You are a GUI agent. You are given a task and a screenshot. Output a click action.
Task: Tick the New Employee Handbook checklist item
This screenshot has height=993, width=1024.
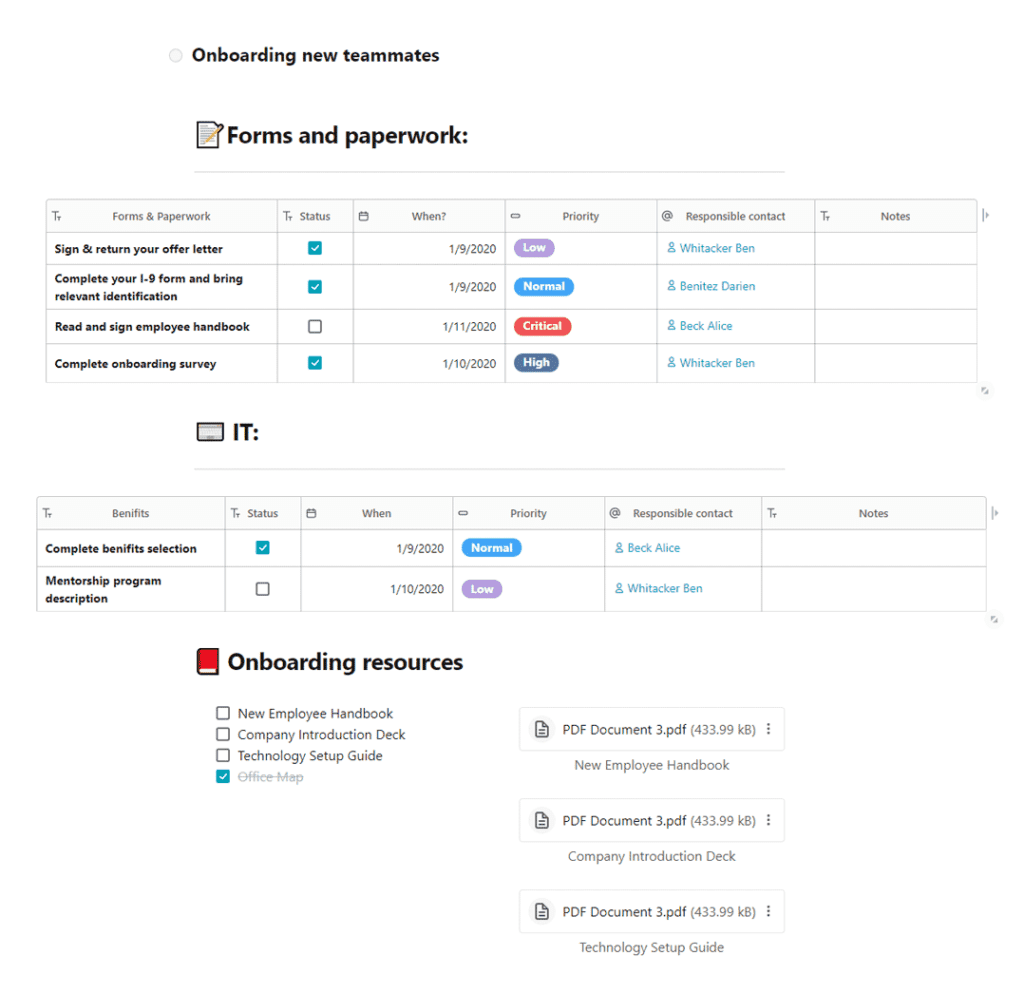(x=223, y=713)
